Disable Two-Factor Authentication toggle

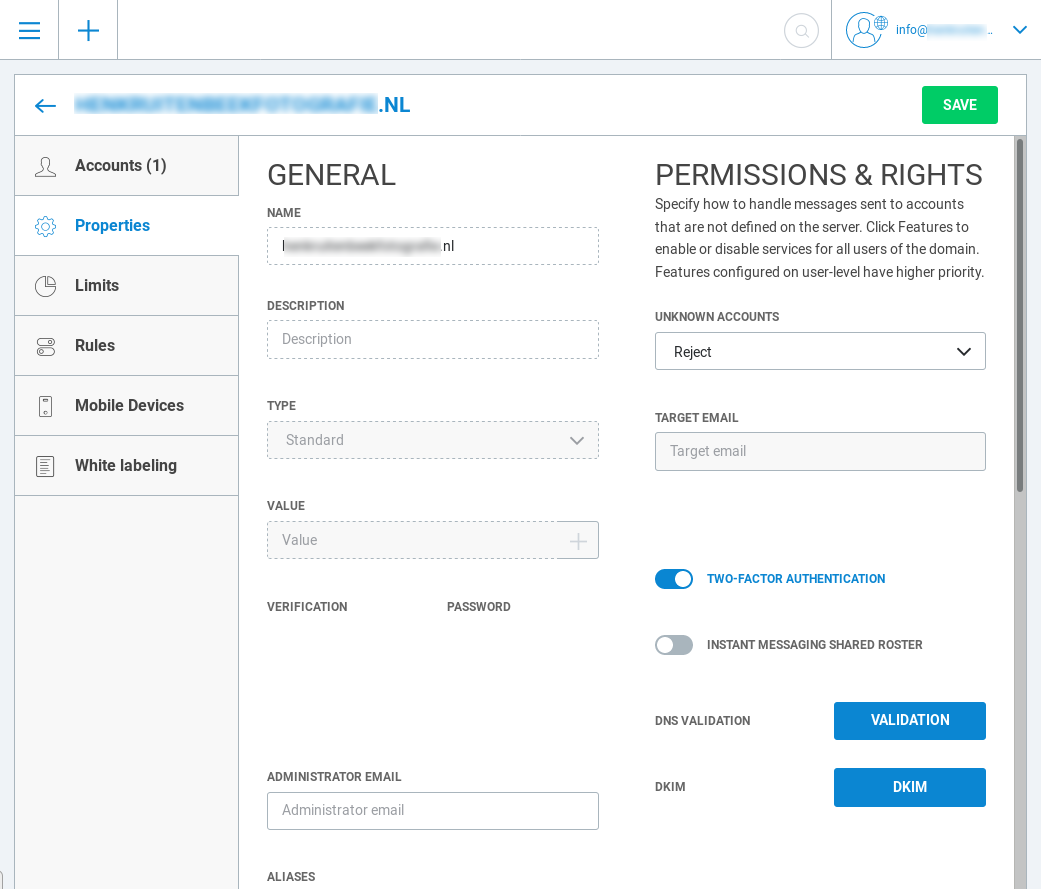[674, 579]
